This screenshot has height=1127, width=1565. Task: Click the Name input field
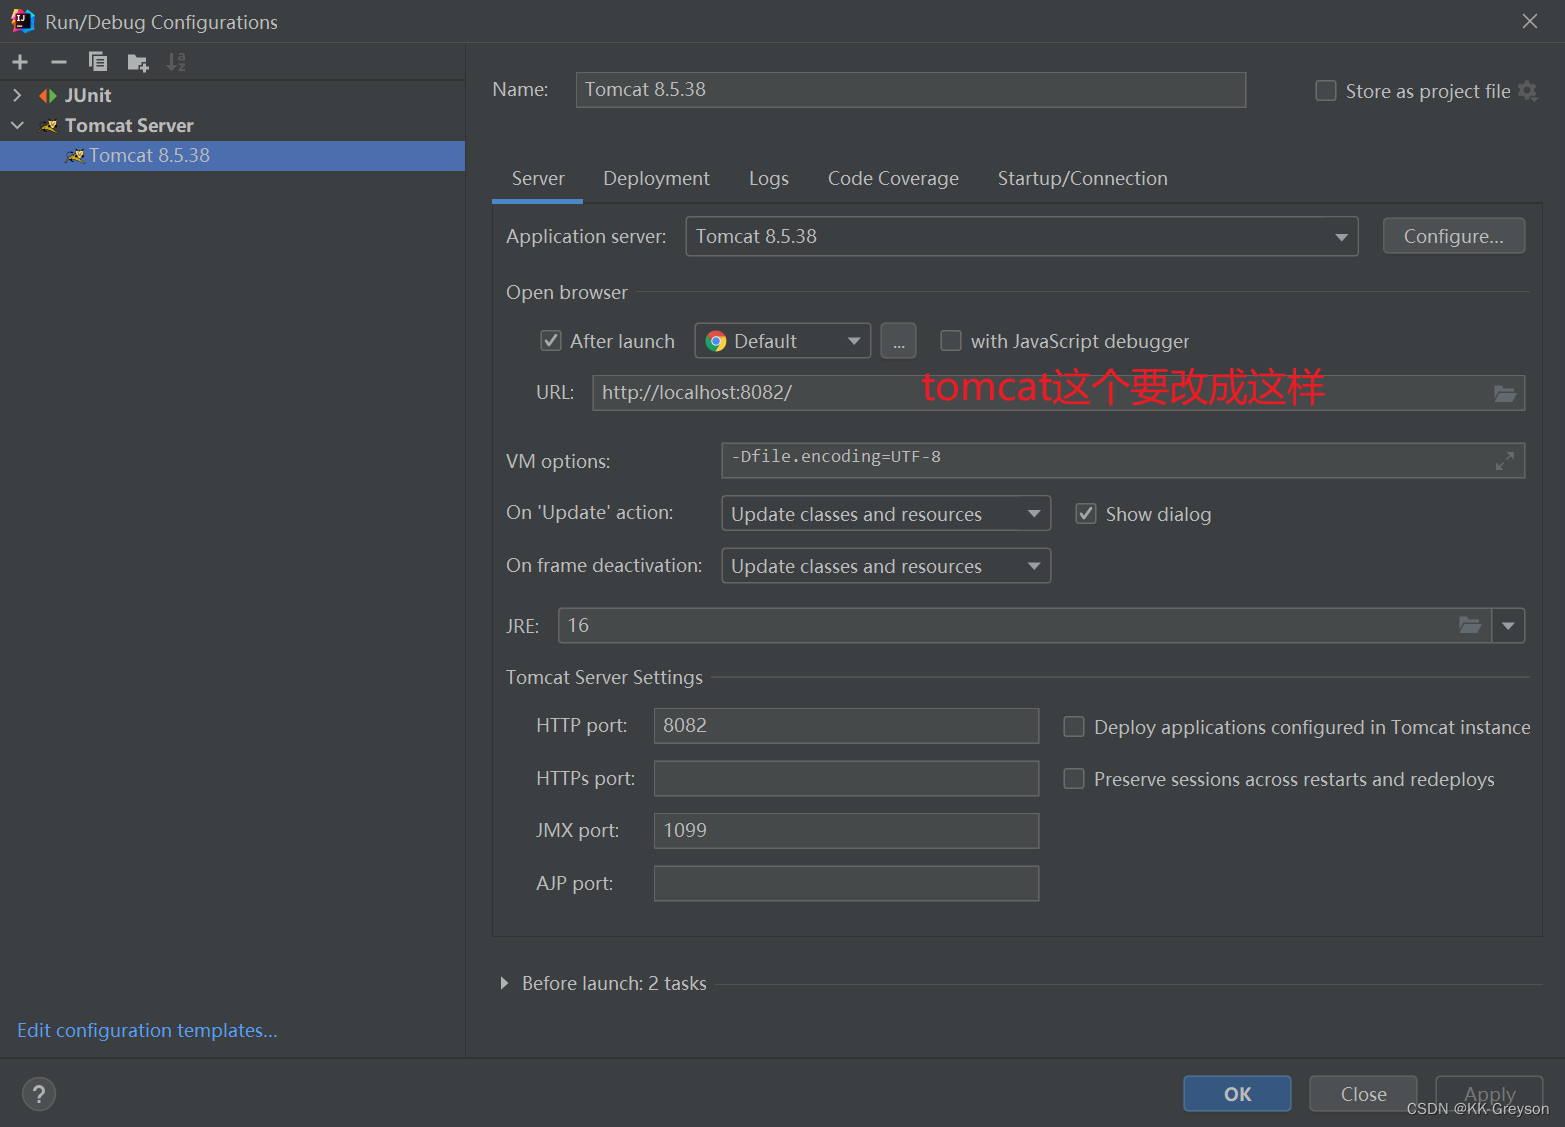pos(911,90)
